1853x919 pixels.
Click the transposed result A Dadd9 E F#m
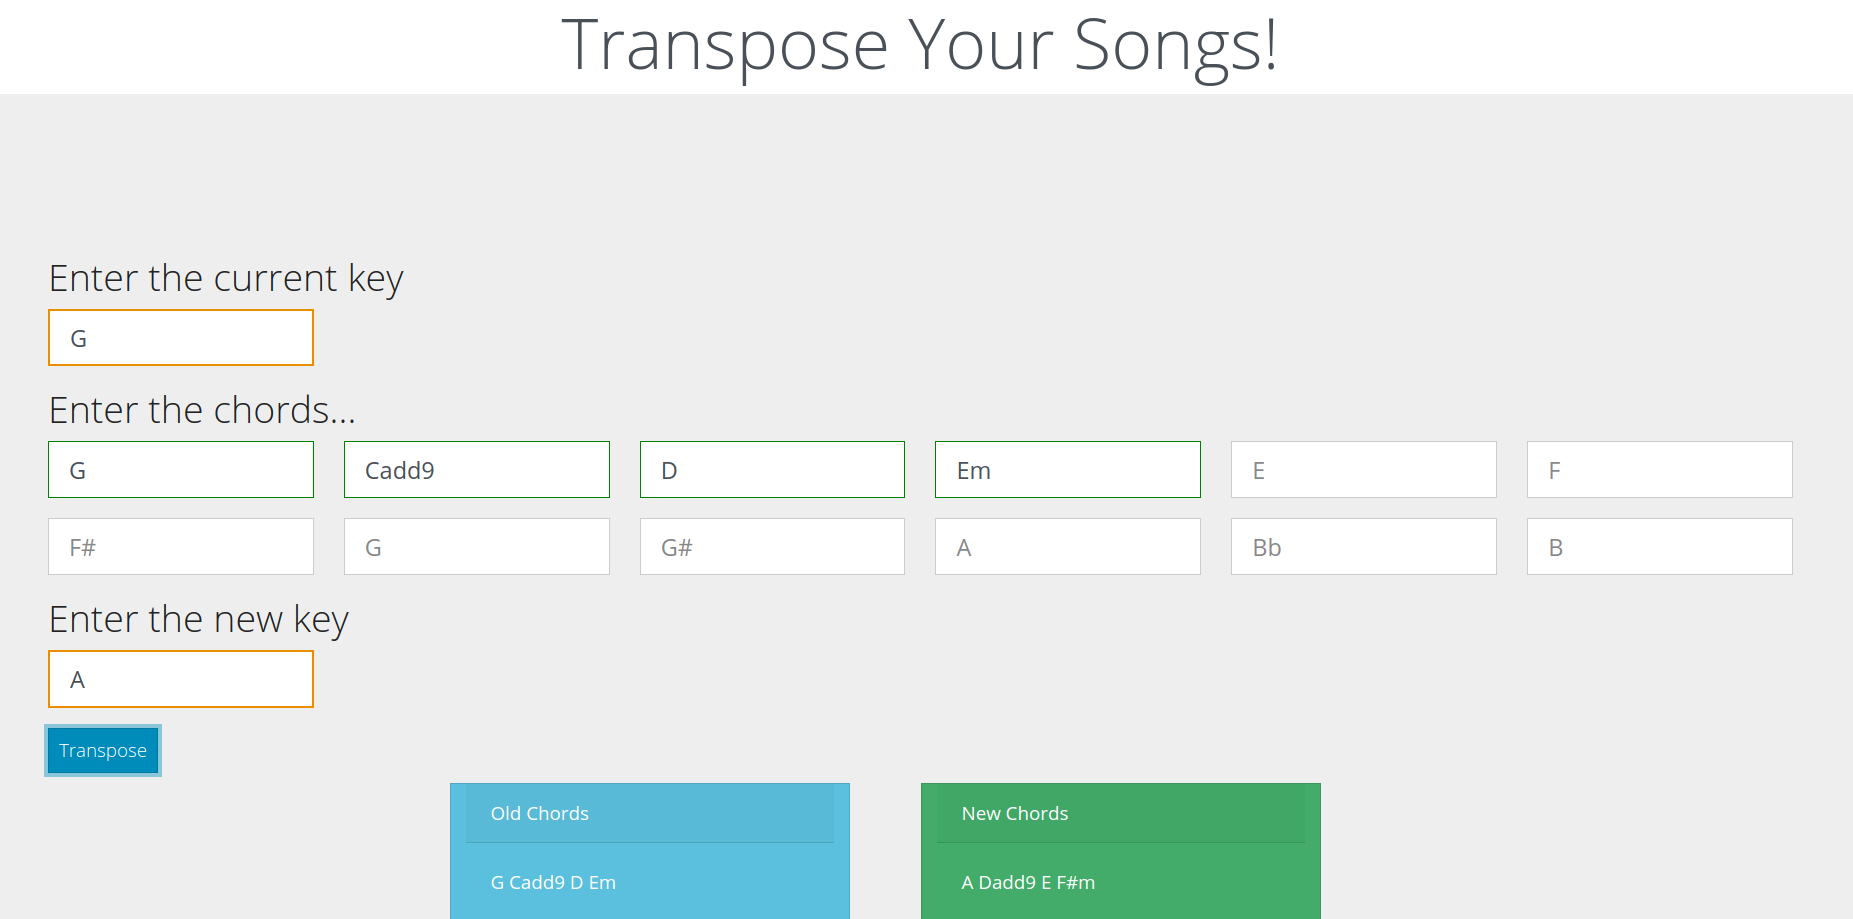click(1028, 882)
